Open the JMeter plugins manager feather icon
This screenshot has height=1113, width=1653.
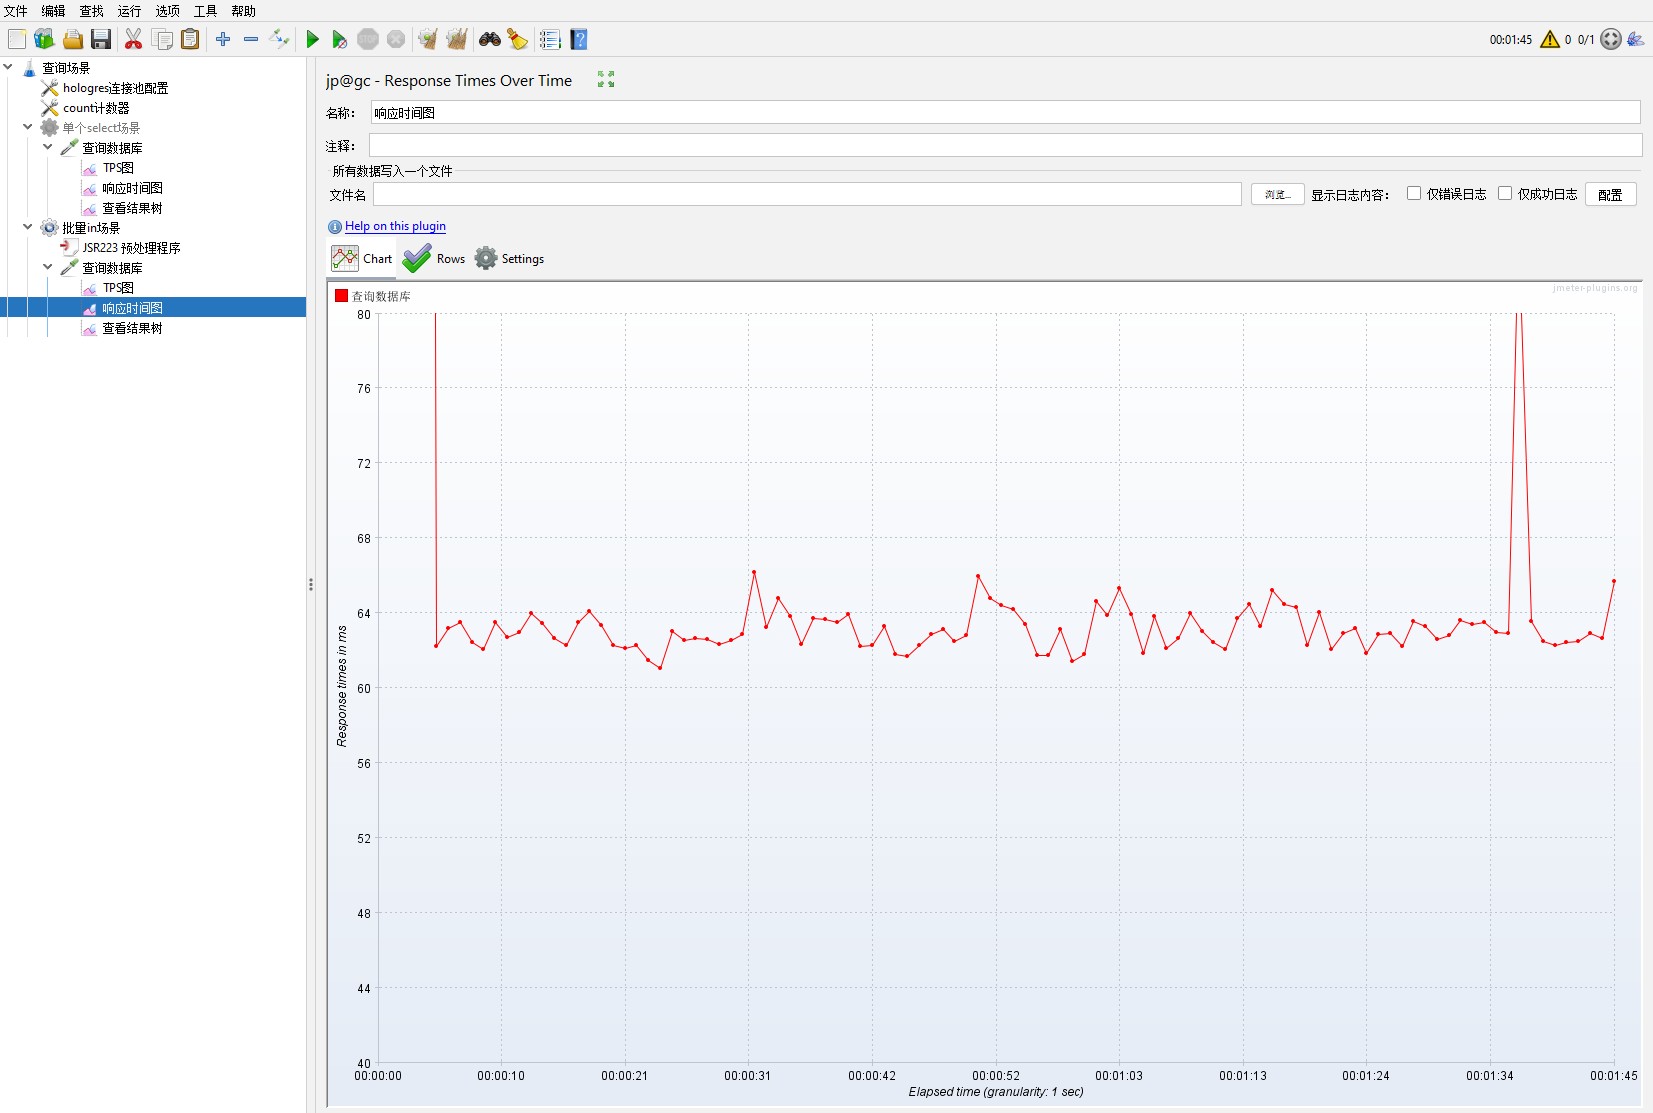tap(1636, 39)
